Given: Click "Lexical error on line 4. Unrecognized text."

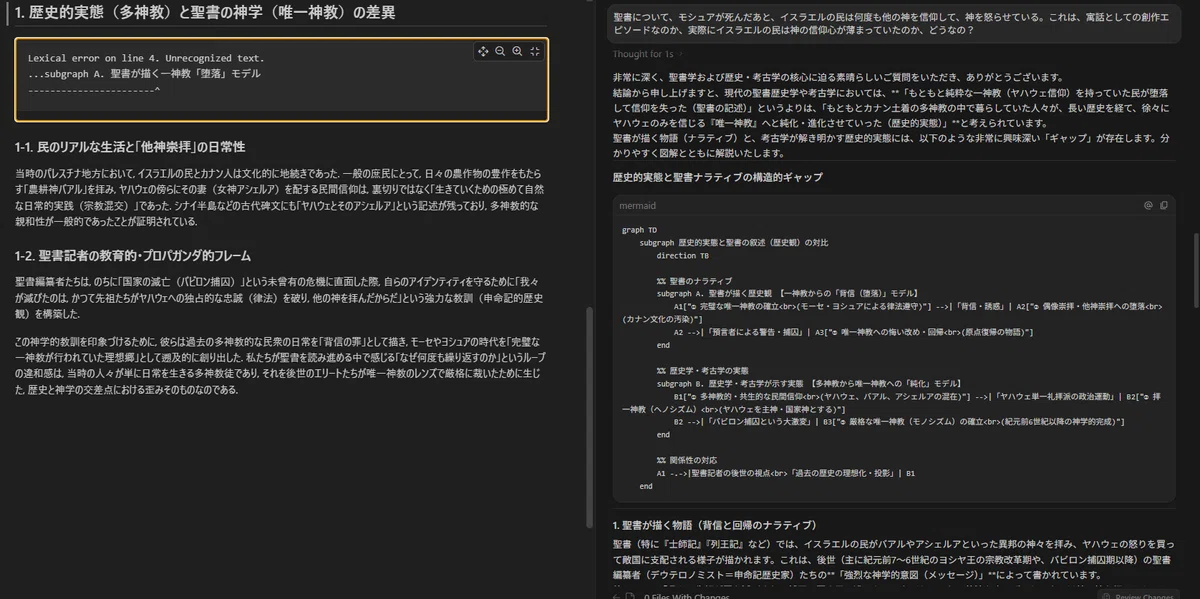Looking at the screenshot, I should pos(146,58).
